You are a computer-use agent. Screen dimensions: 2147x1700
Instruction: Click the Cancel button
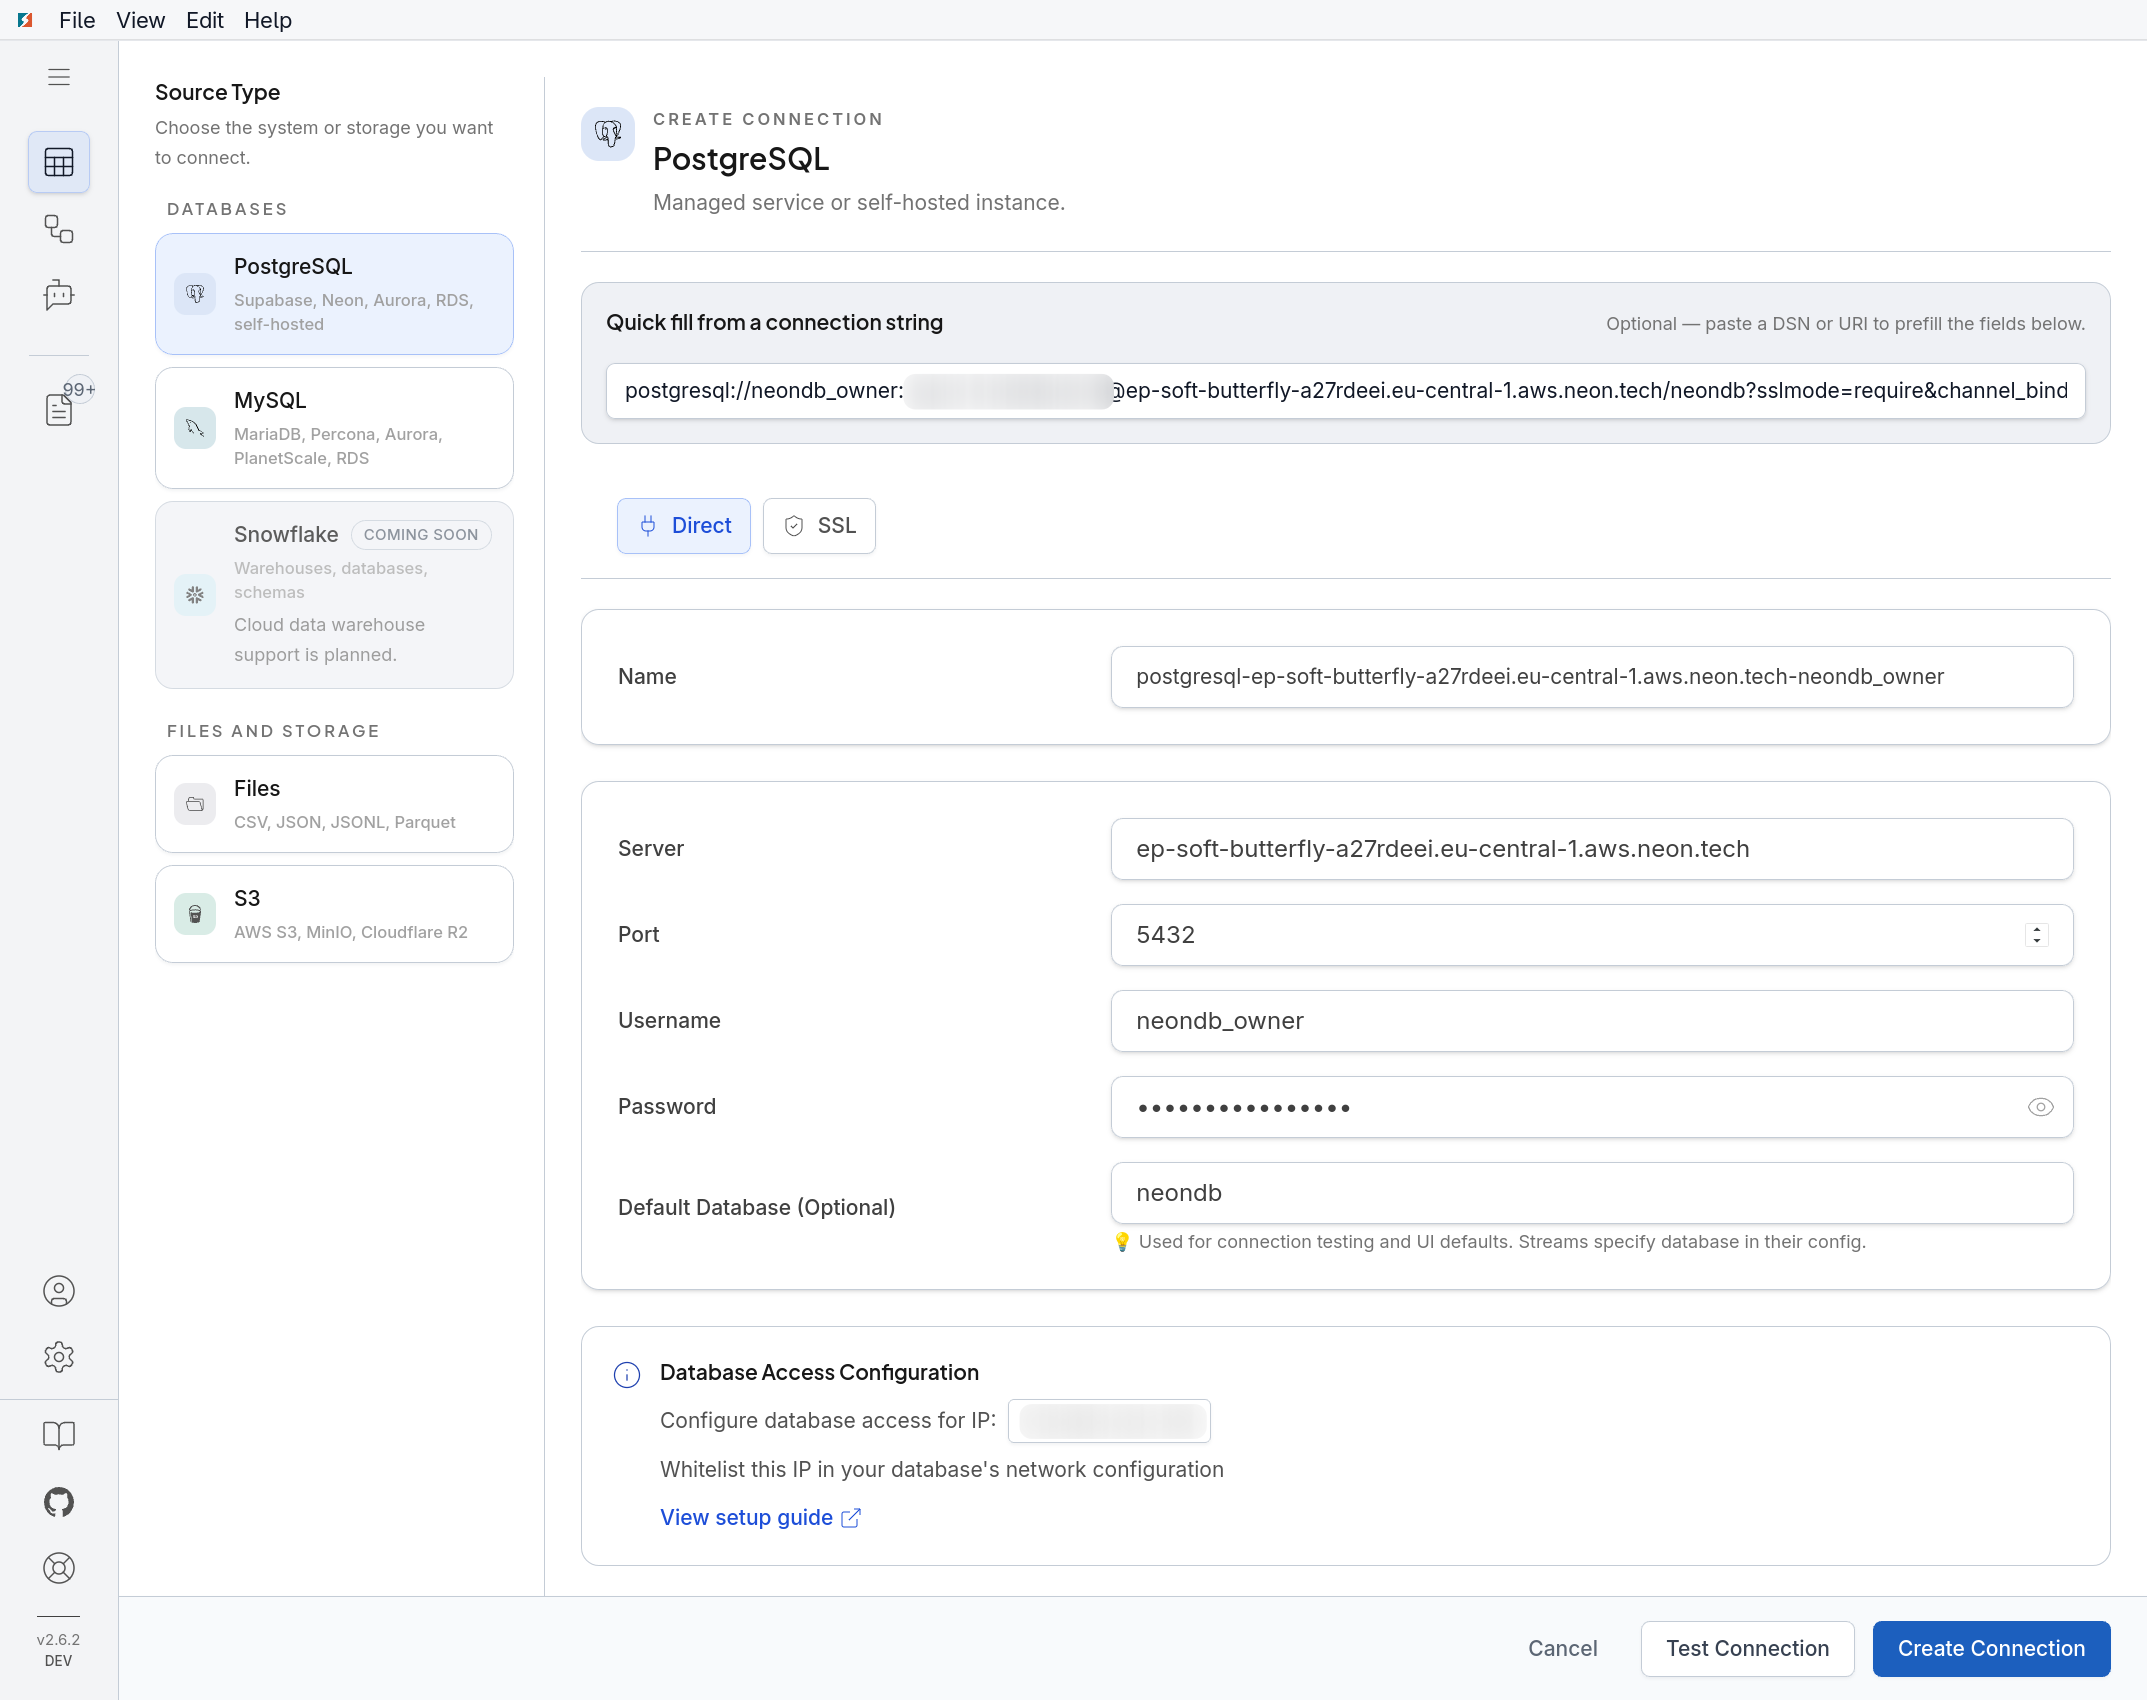(1562, 1648)
